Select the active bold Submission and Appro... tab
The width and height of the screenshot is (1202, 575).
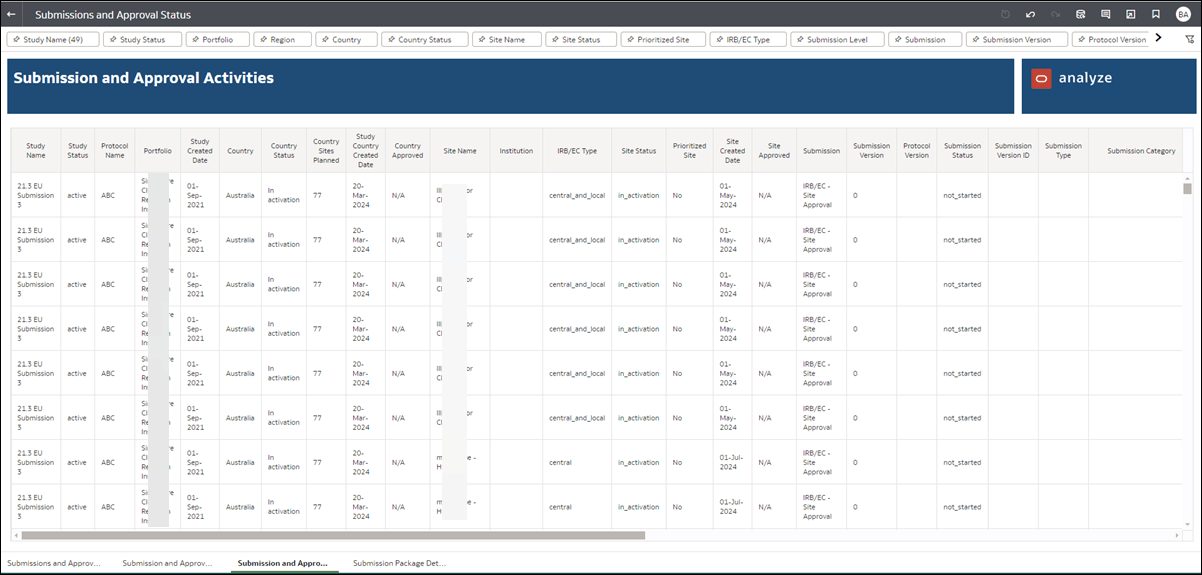point(283,563)
